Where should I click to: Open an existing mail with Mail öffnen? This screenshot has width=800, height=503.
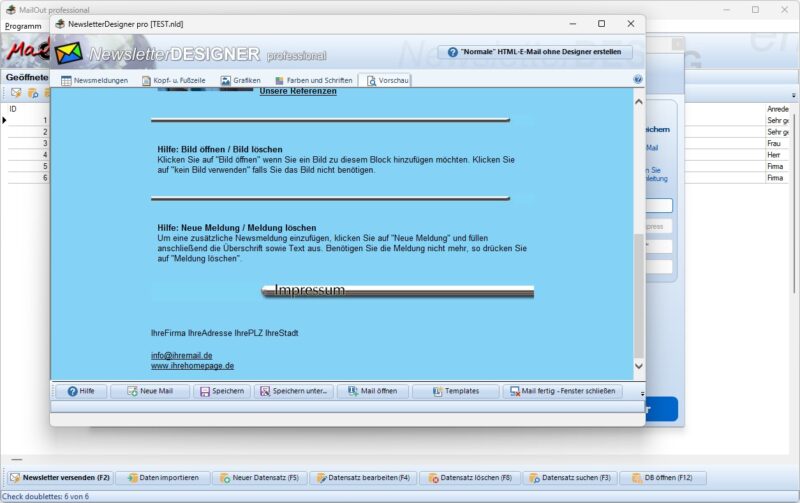pyautogui.click(x=372, y=391)
